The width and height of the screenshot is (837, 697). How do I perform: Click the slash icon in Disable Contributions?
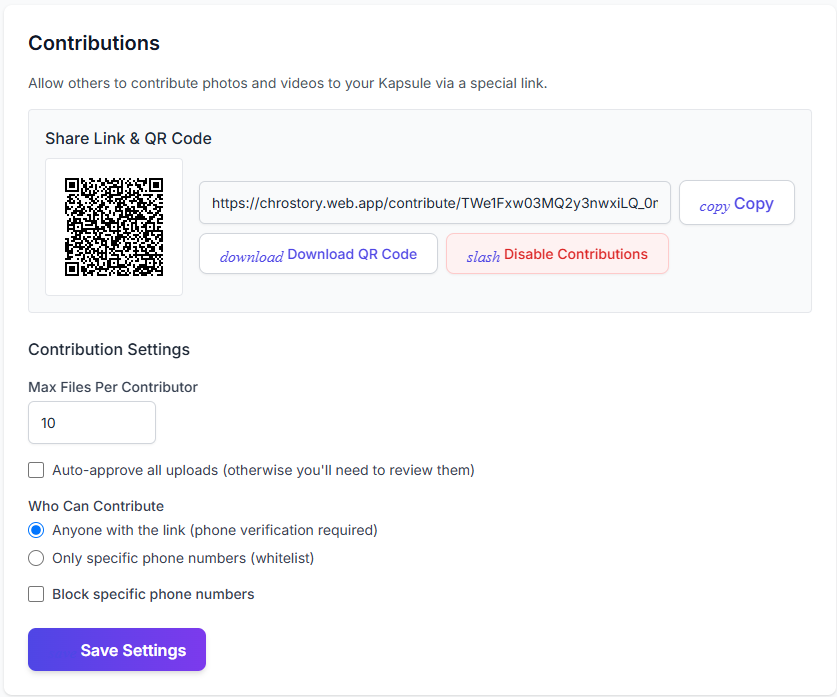pyautogui.click(x=483, y=257)
